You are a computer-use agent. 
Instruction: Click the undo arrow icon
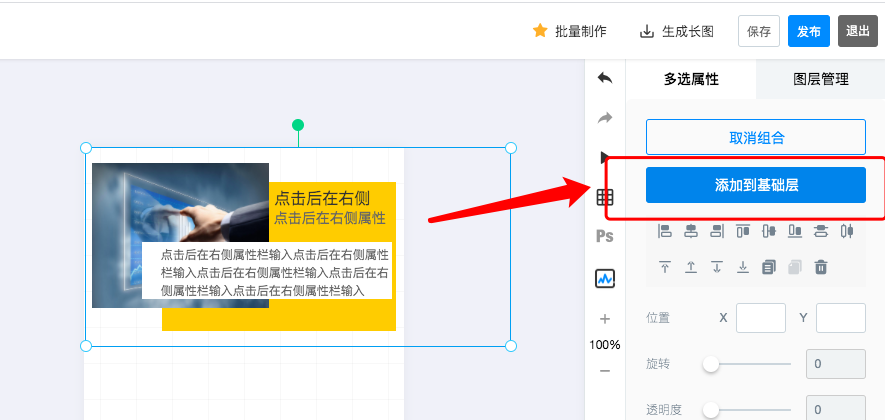click(x=605, y=78)
